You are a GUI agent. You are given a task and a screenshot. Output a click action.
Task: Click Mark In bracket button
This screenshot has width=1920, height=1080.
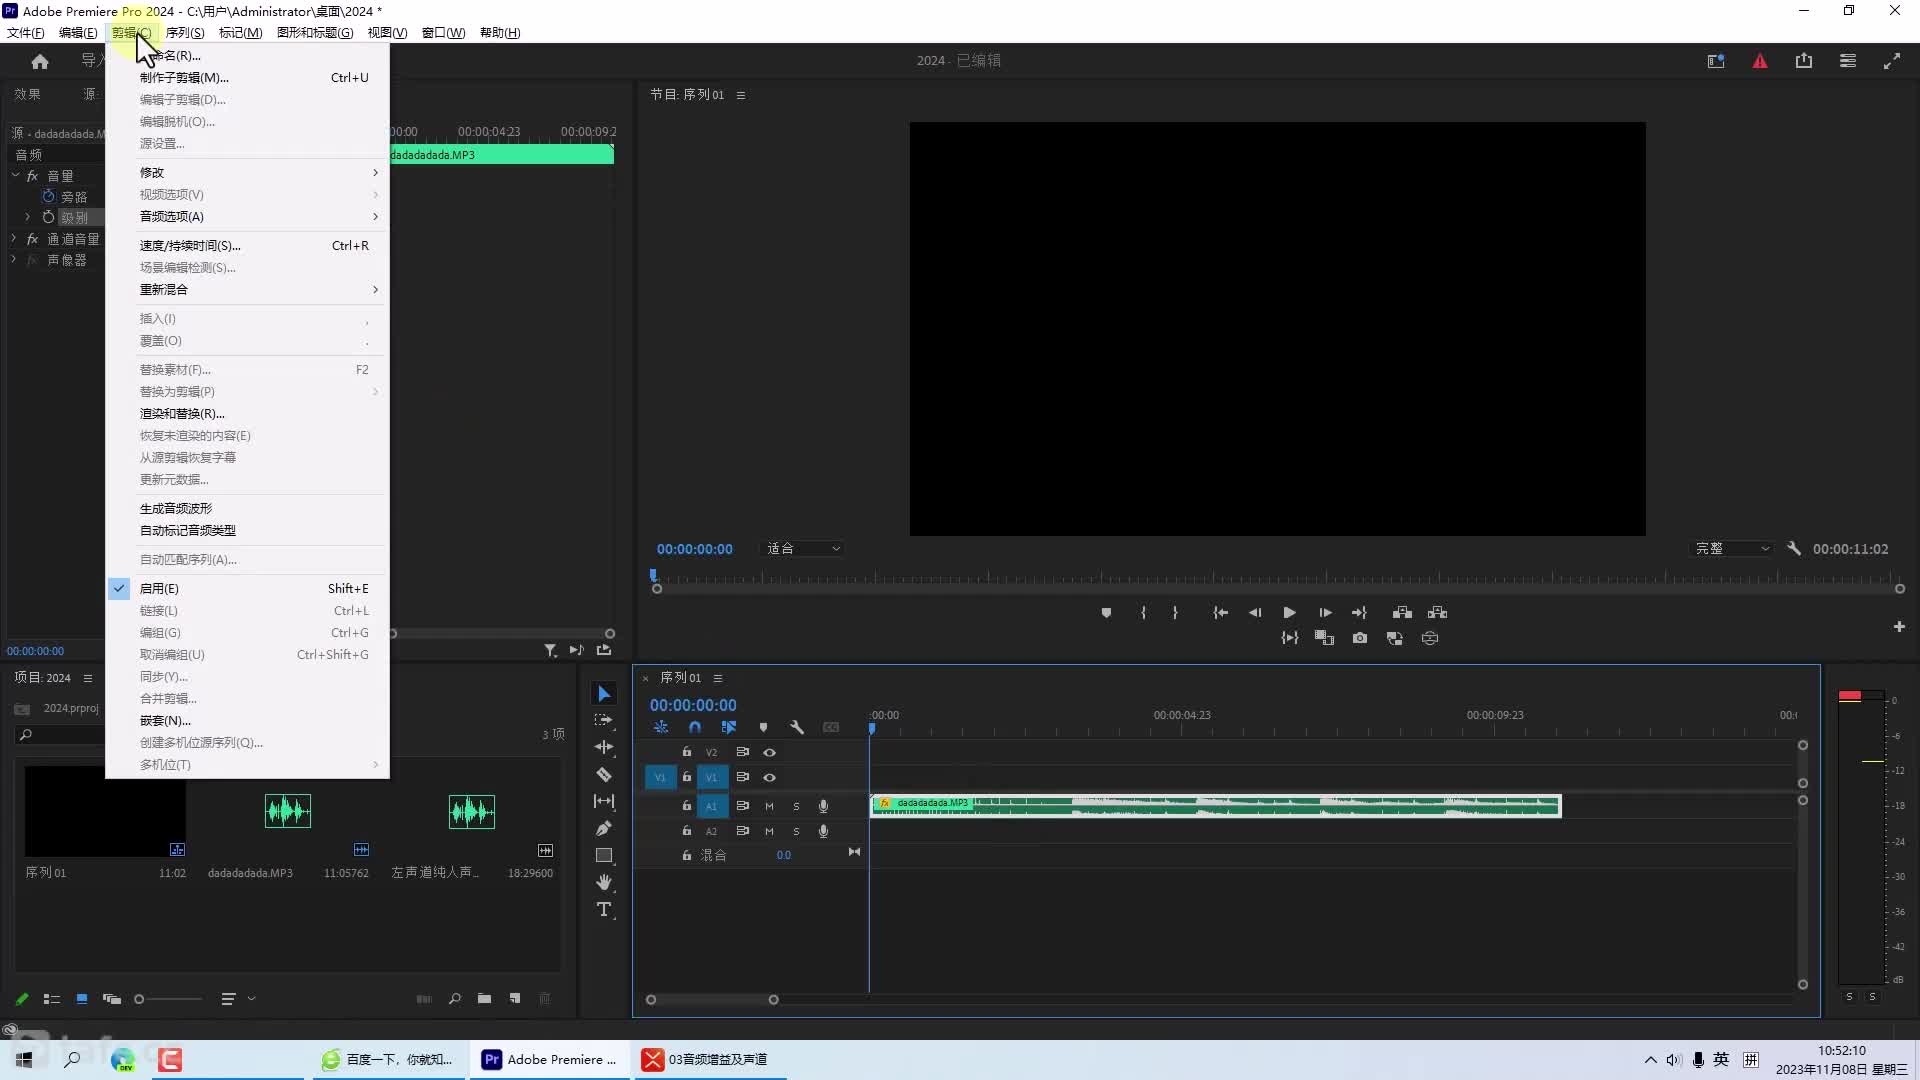pyautogui.click(x=1143, y=613)
